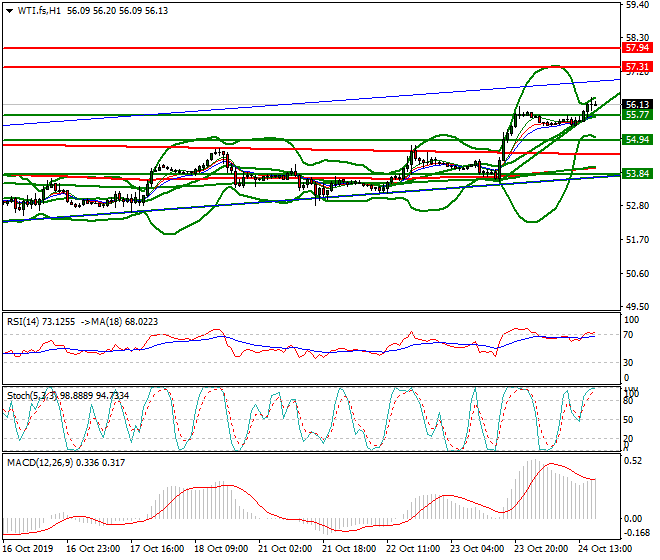Select the 24 Oct 13:00 time axis label
660x560 pixels.
point(605,549)
